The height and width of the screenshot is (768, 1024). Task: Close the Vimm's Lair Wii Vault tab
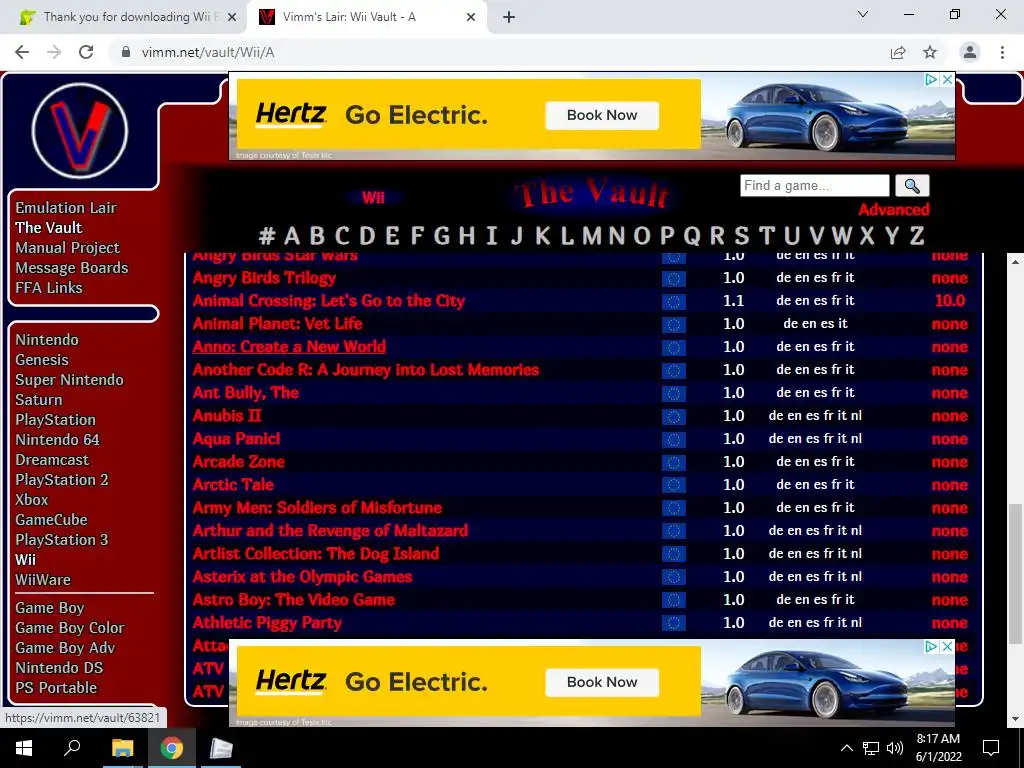coord(471,17)
